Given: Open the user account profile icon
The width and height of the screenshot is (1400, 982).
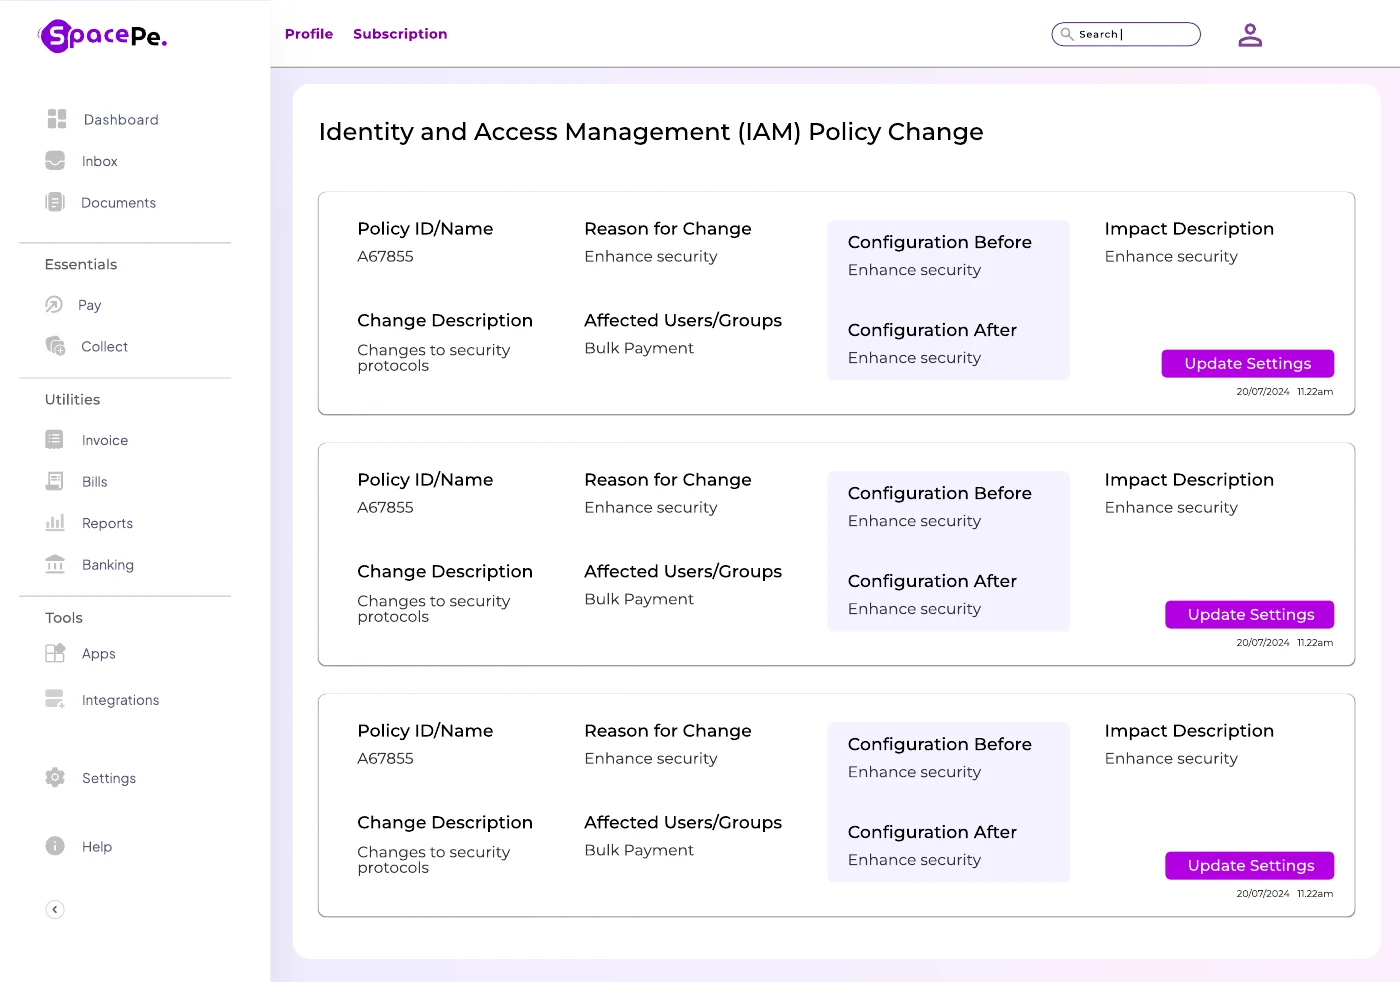Looking at the screenshot, I should click(x=1250, y=35).
